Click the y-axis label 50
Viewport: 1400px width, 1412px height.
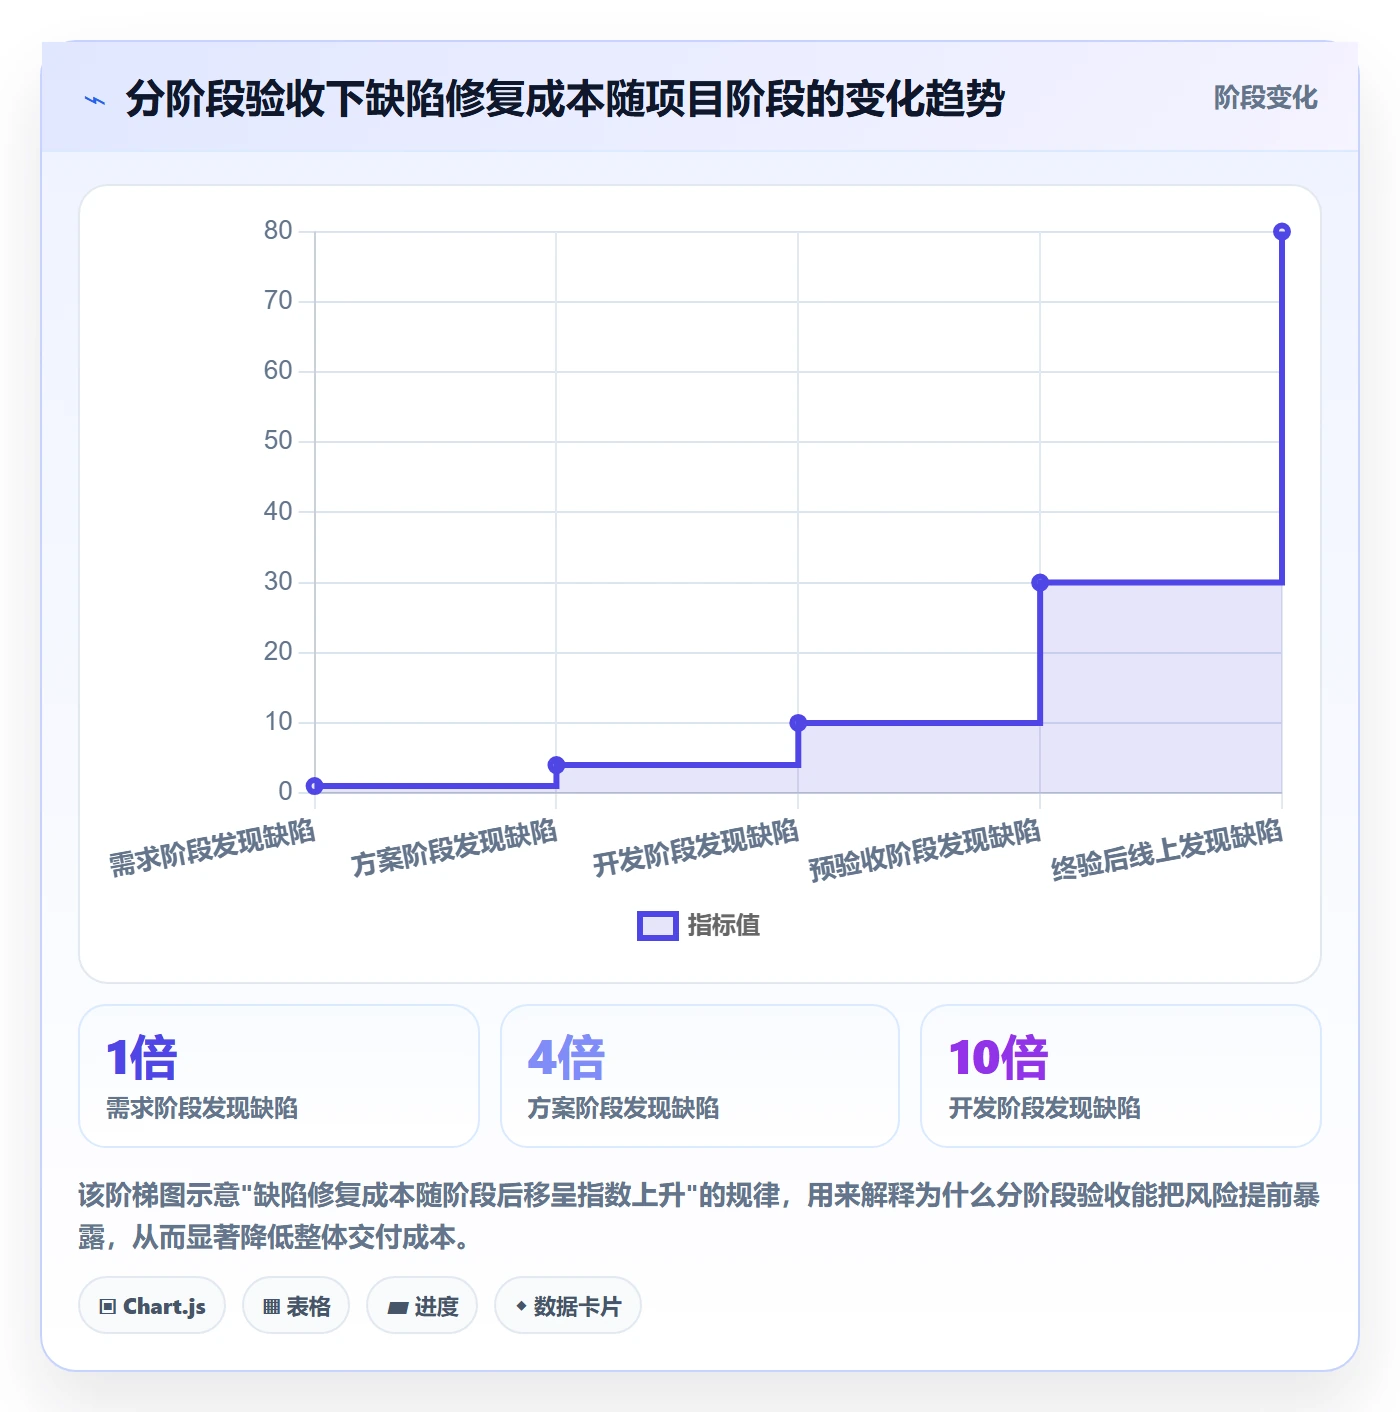coord(278,441)
